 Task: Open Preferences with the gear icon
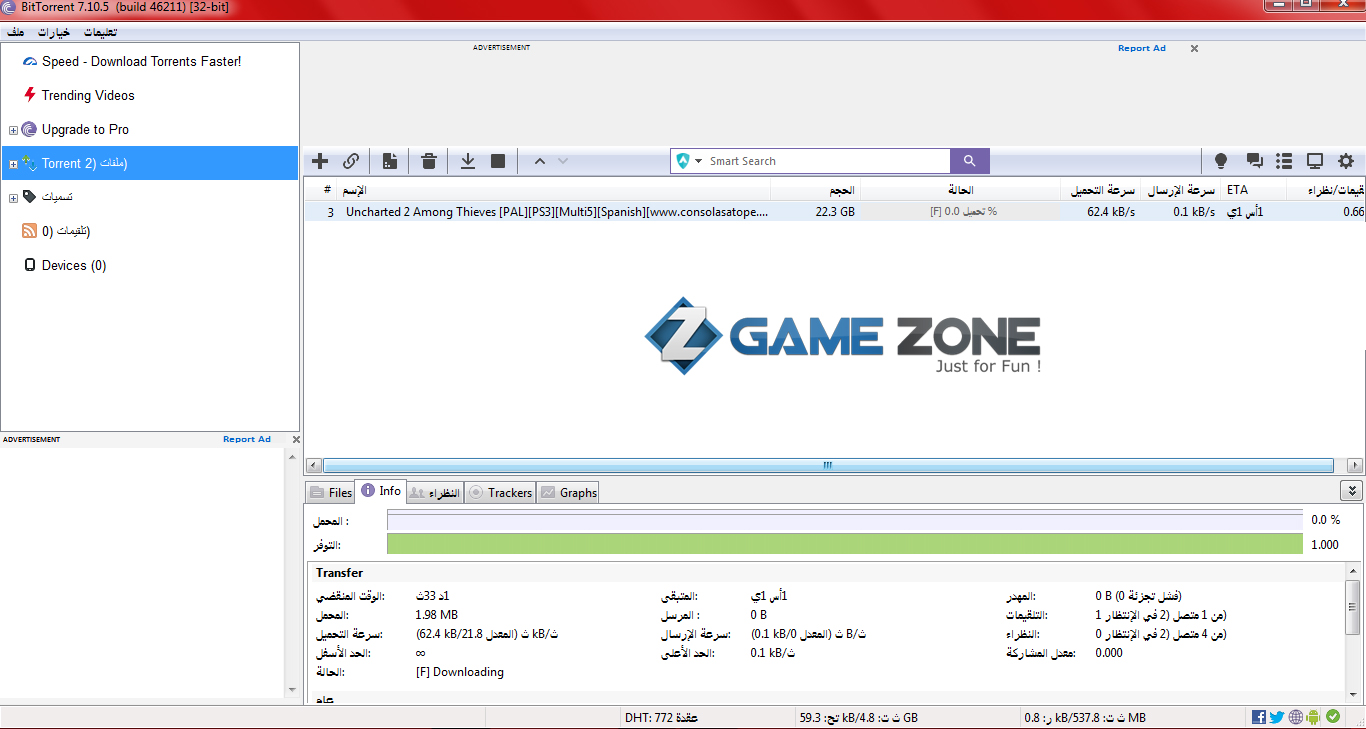[x=1346, y=161]
